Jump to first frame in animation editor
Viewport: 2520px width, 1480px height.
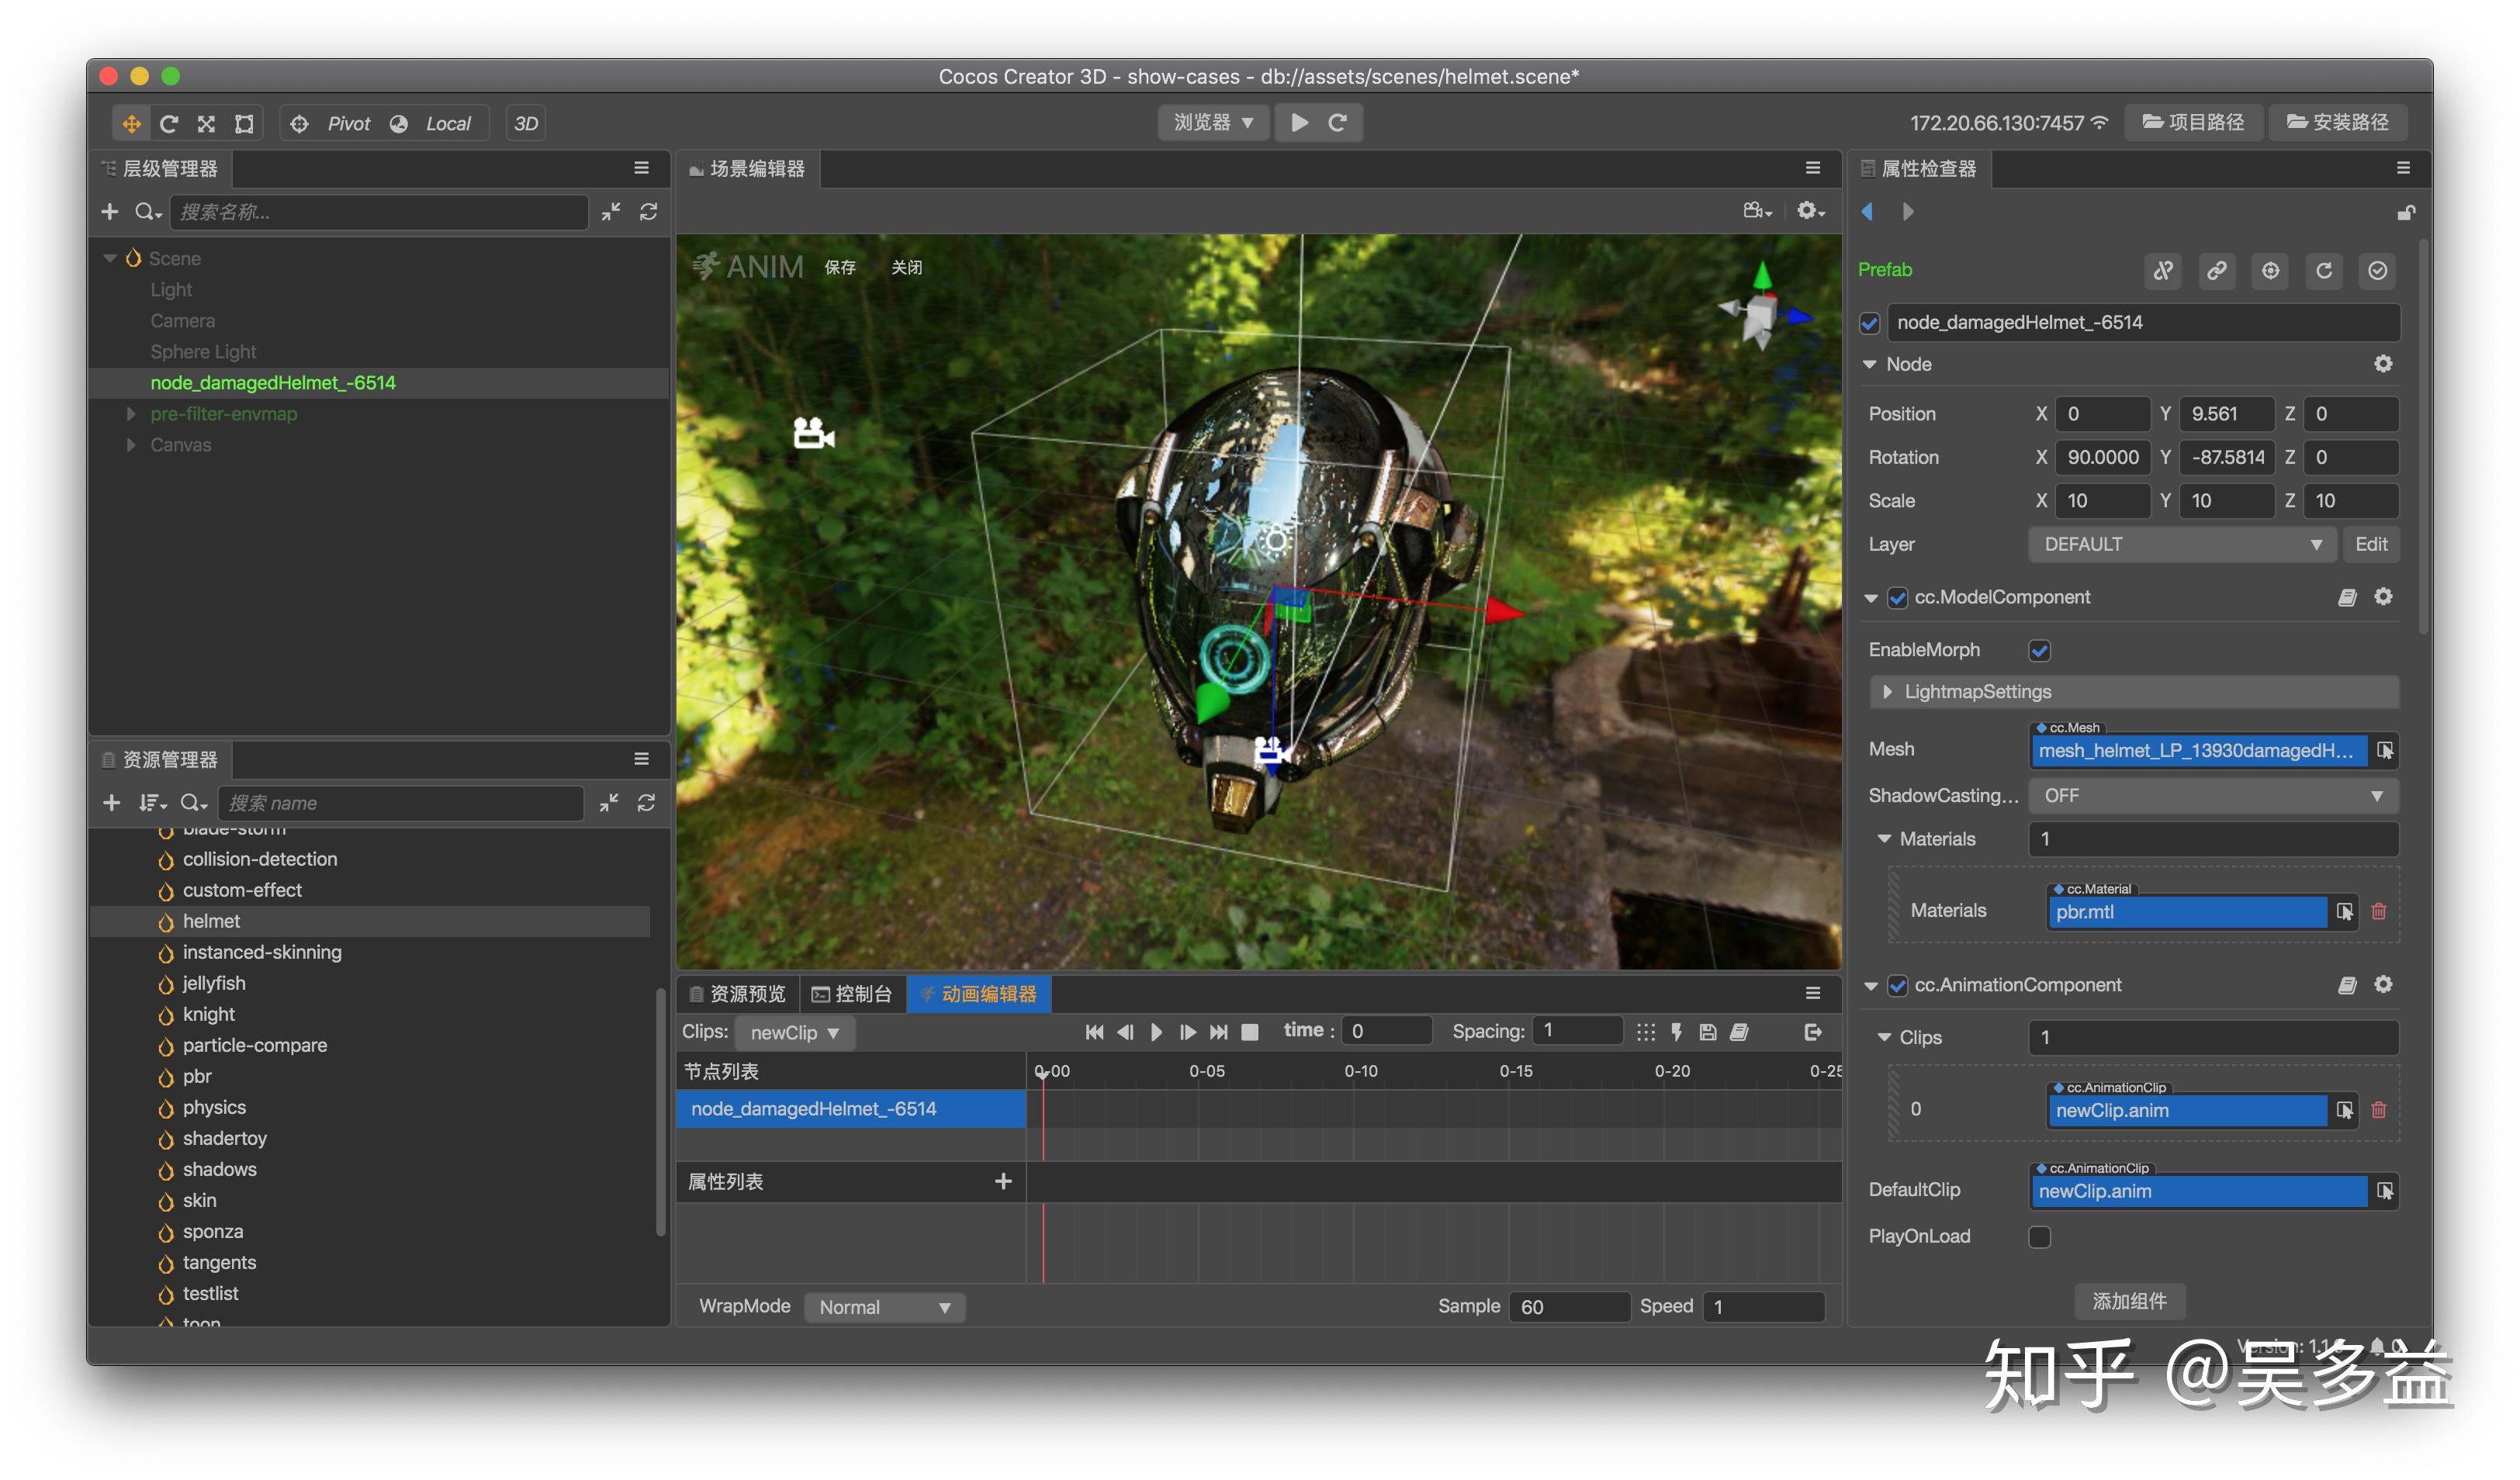point(1094,1032)
